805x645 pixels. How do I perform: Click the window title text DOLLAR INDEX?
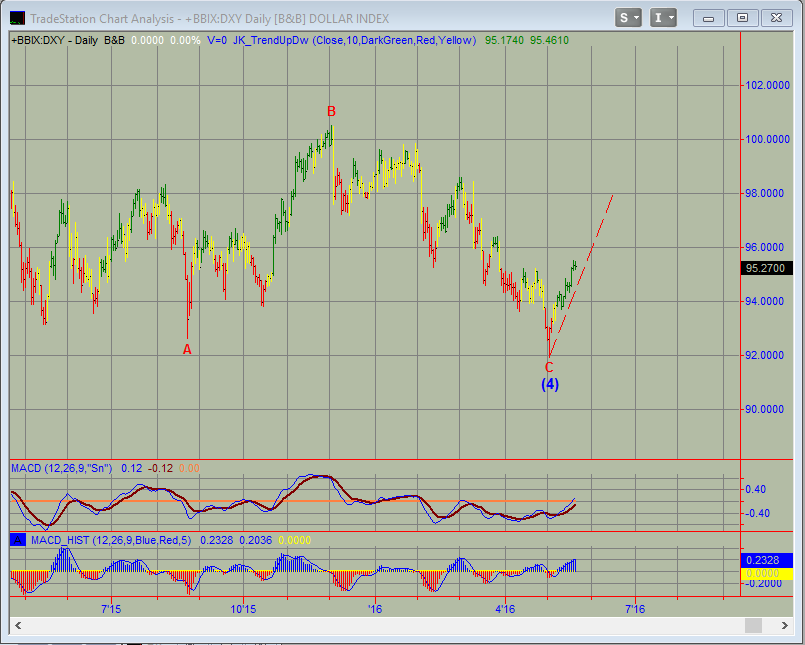(x=349, y=18)
